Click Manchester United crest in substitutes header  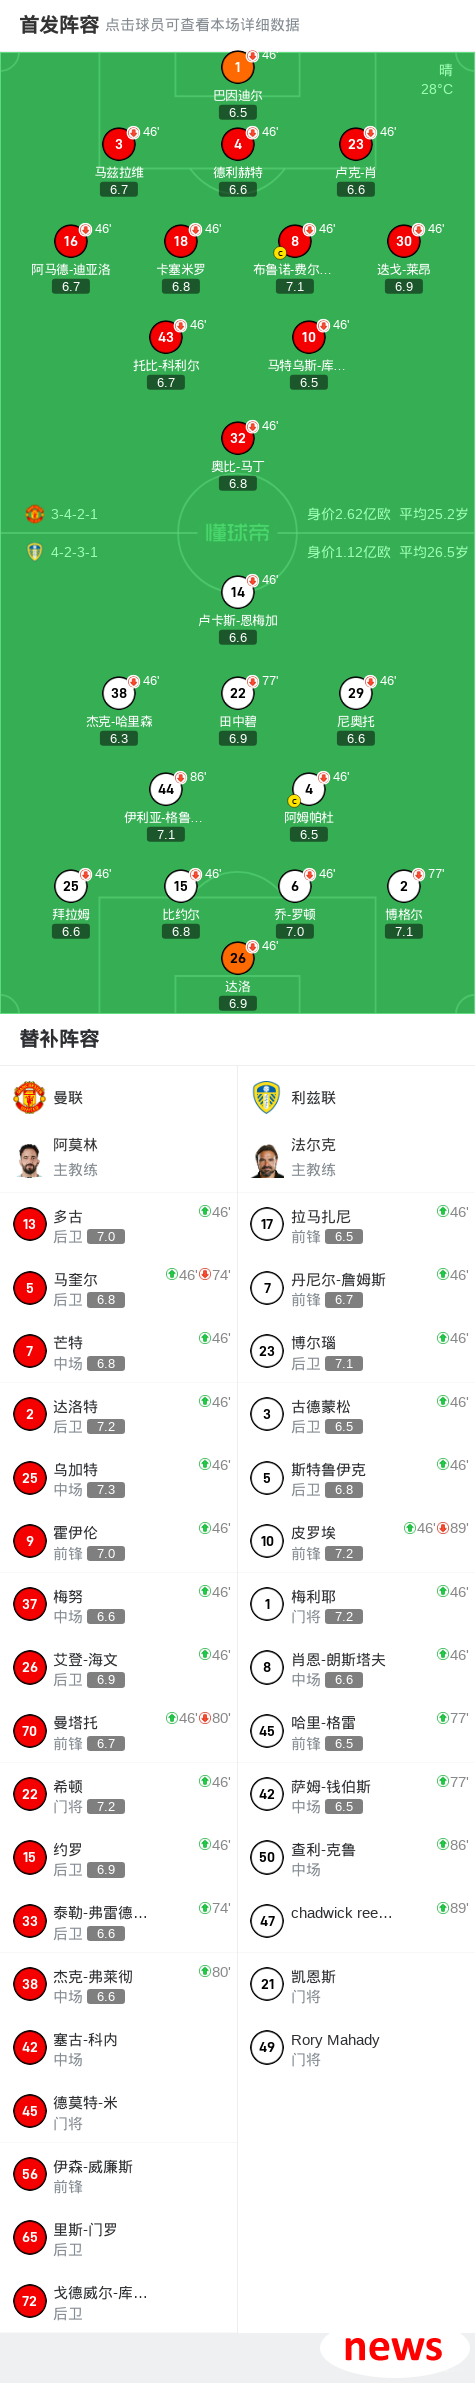coord(29,1097)
